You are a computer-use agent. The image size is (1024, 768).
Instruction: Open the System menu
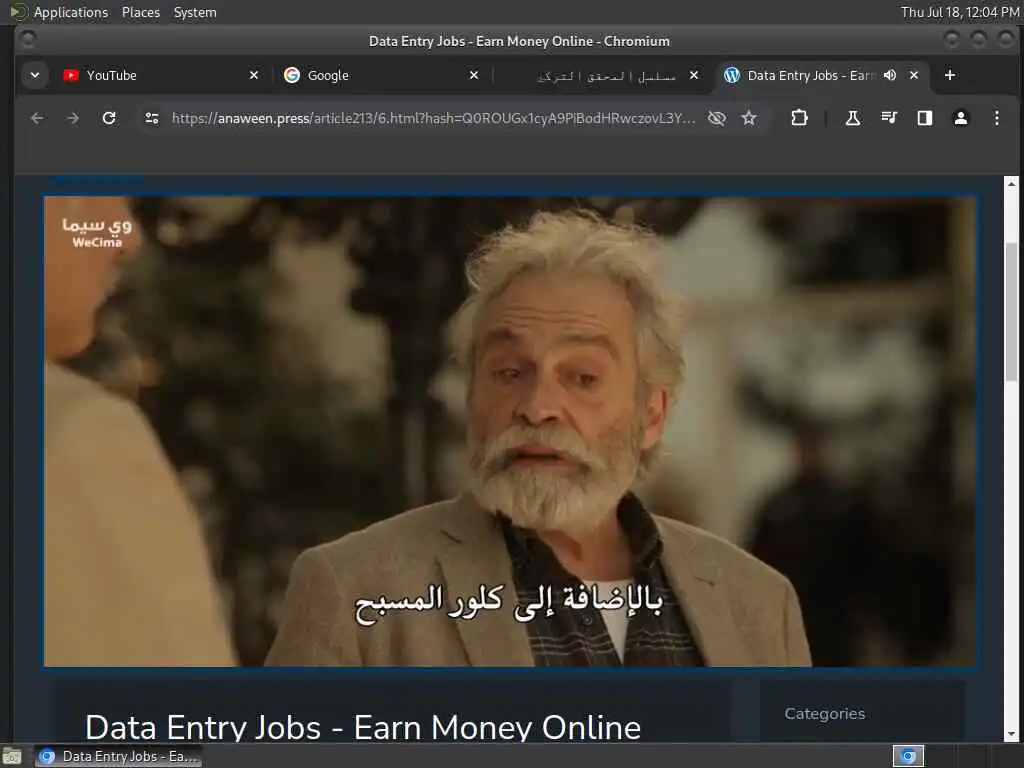coord(195,12)
